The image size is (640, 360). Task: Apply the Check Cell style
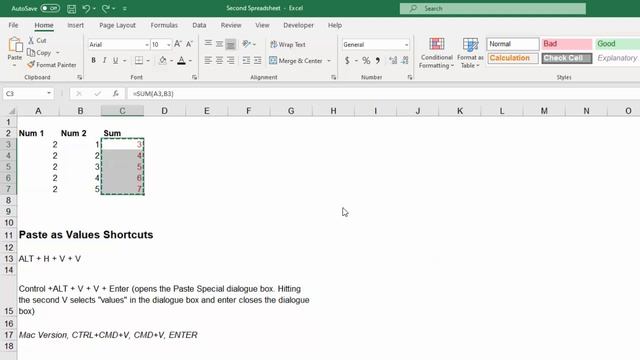coord(567,58)
